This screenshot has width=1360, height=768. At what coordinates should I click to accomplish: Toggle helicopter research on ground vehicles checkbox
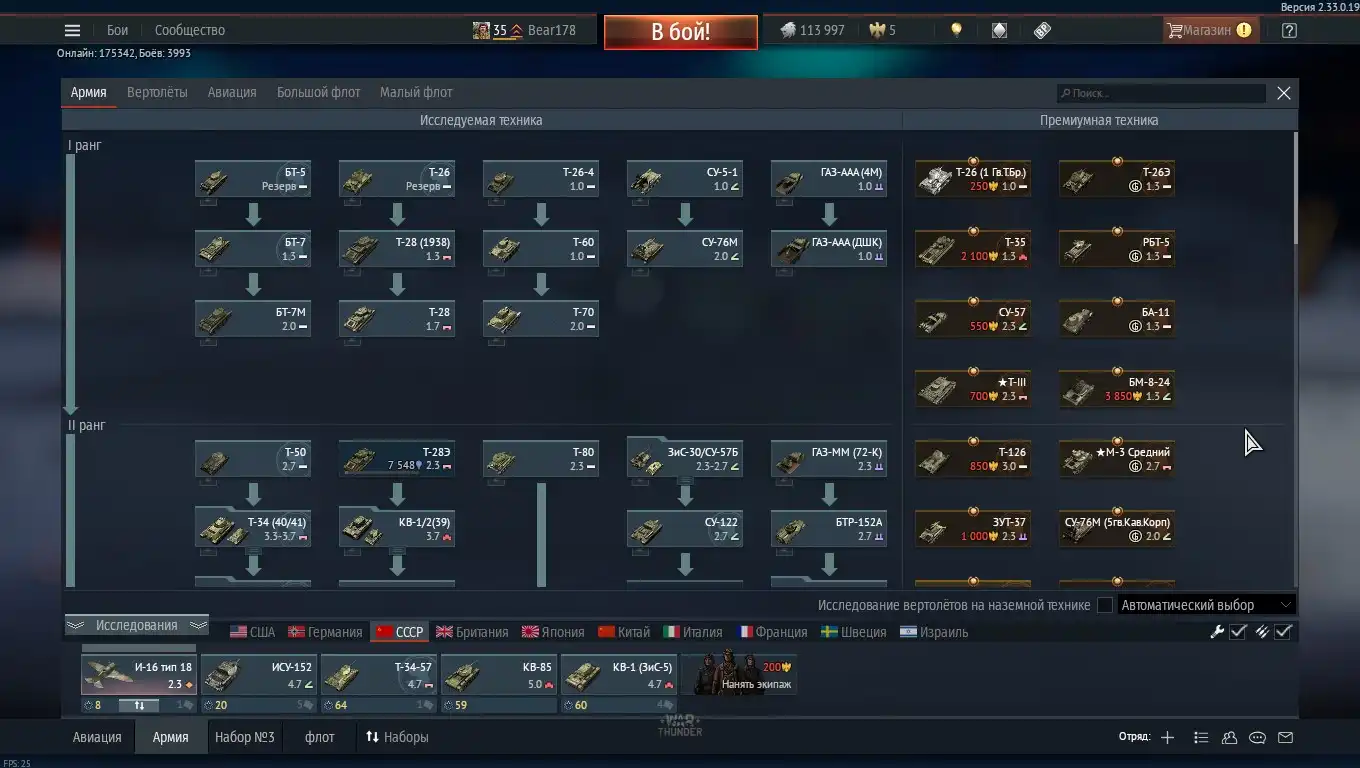click(1105, 605)
